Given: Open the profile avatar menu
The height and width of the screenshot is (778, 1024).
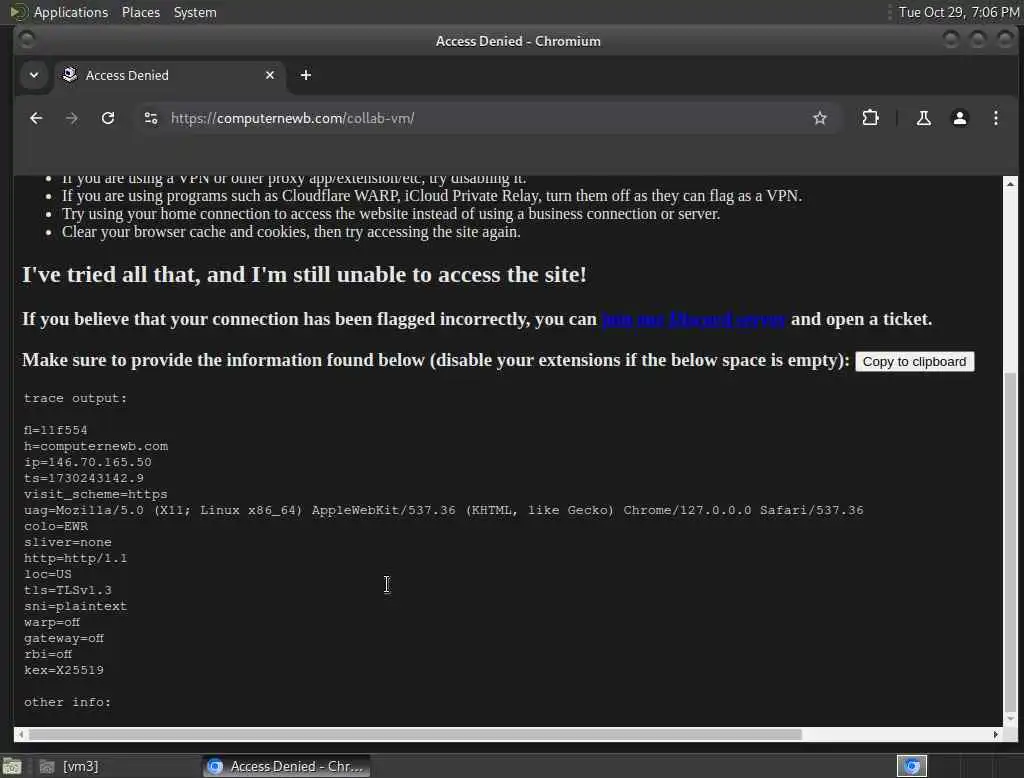Looking at the screenshot, I should click(x=959, y=118).
